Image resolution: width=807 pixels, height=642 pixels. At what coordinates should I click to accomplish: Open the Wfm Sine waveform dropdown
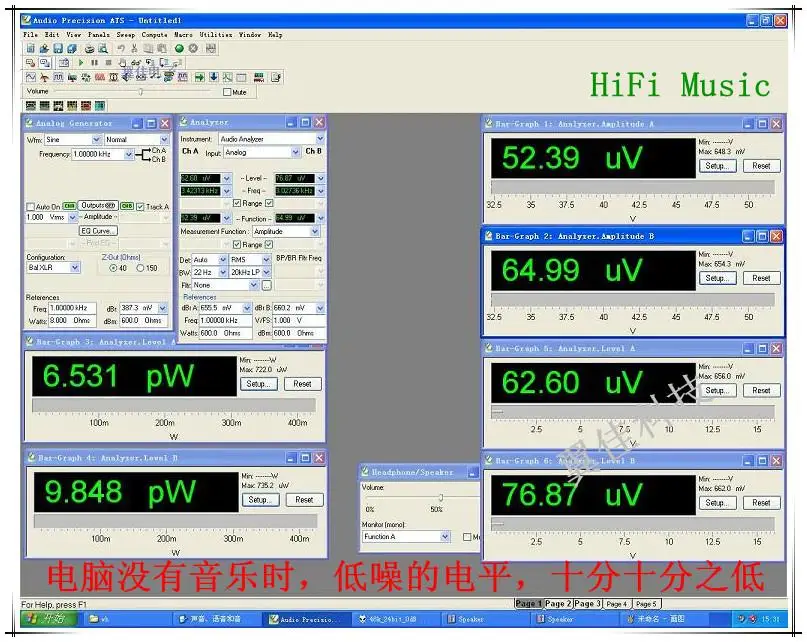[96, 140]
